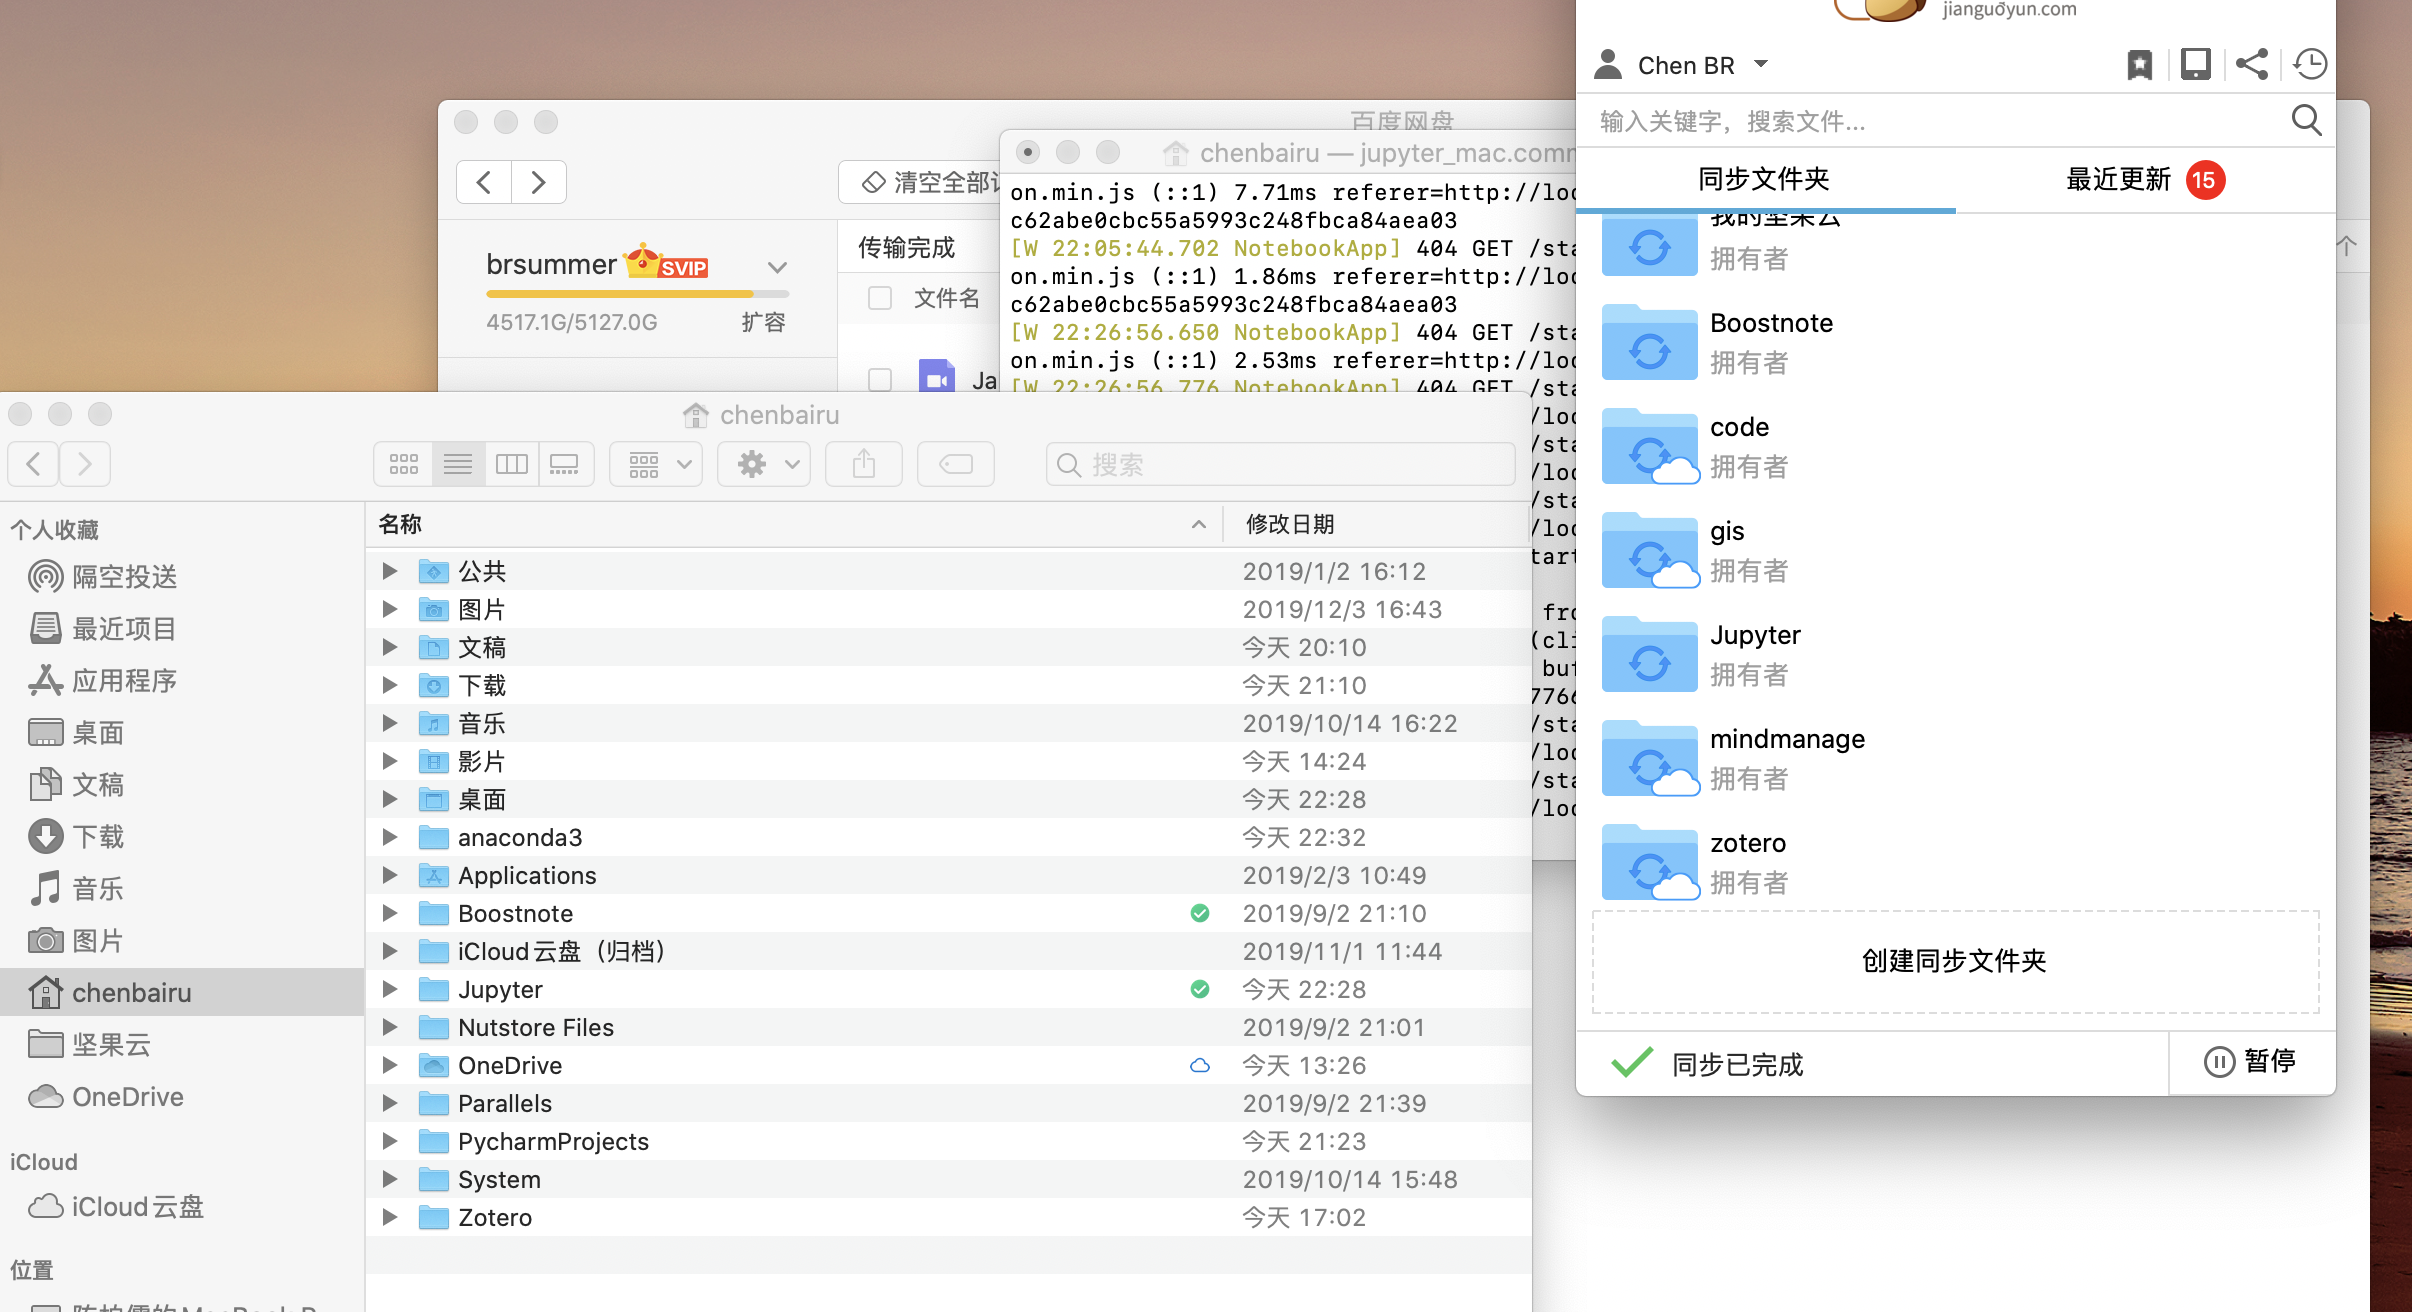The width and height of the screenshot is (2412, 1312).
Task: Click 扩容 to expand Baidu storage
Action: tap(763, 322)
